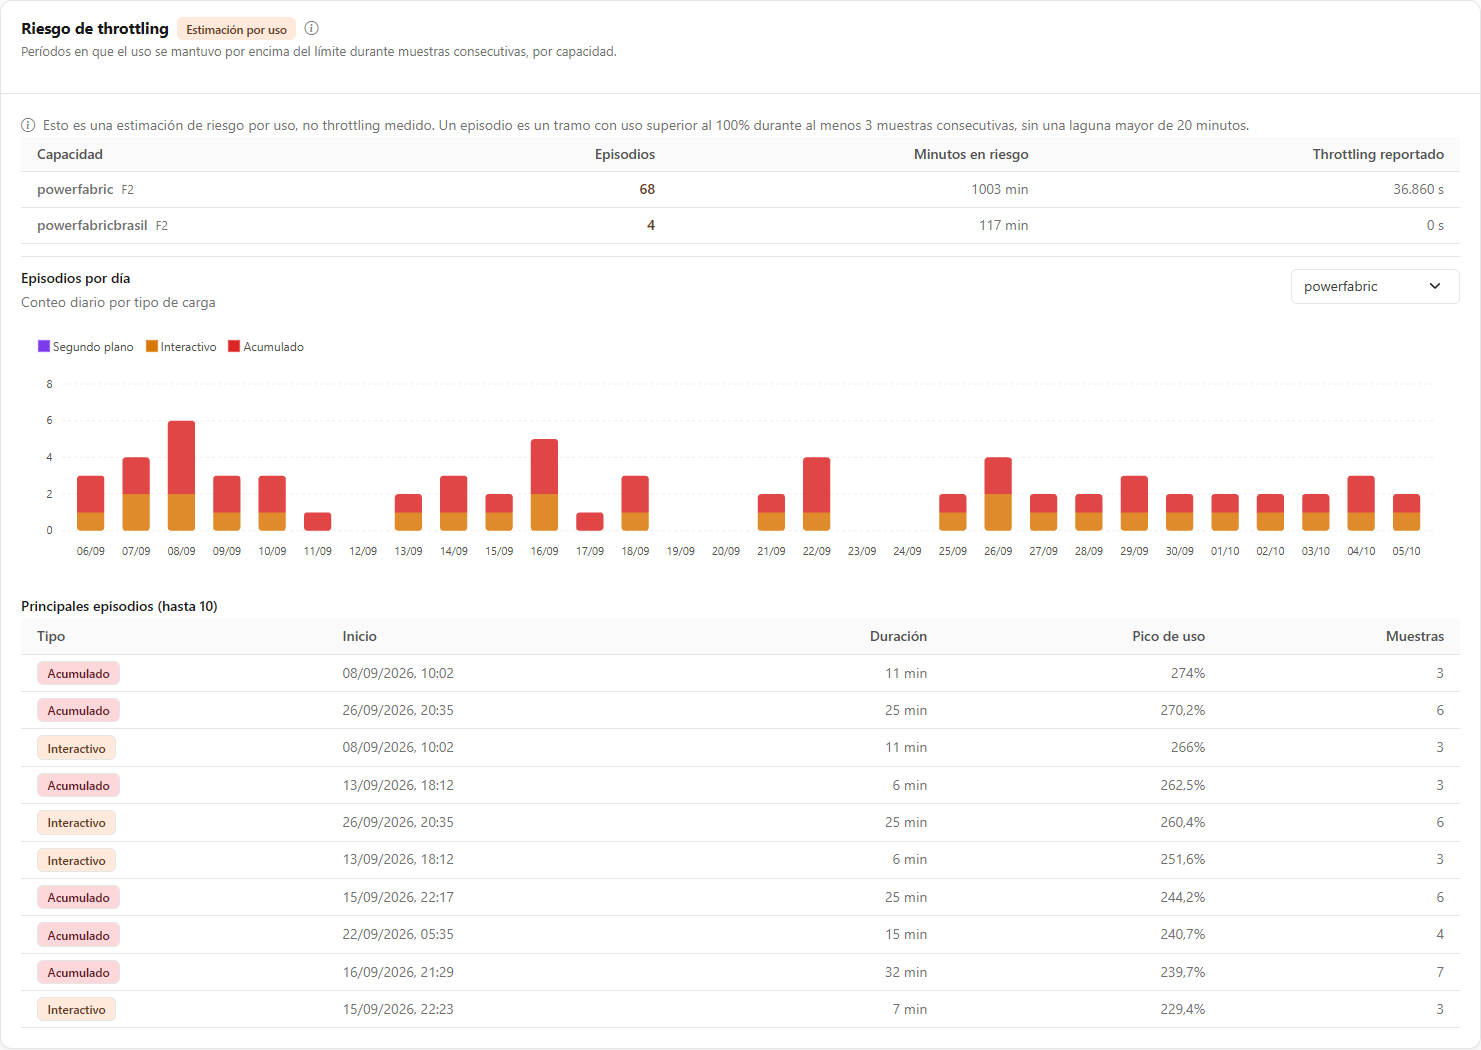The height and width of the screenshot is (1050, 1481).
Task: Click start time 16/09/2026, 21:29
Action: 398,972
